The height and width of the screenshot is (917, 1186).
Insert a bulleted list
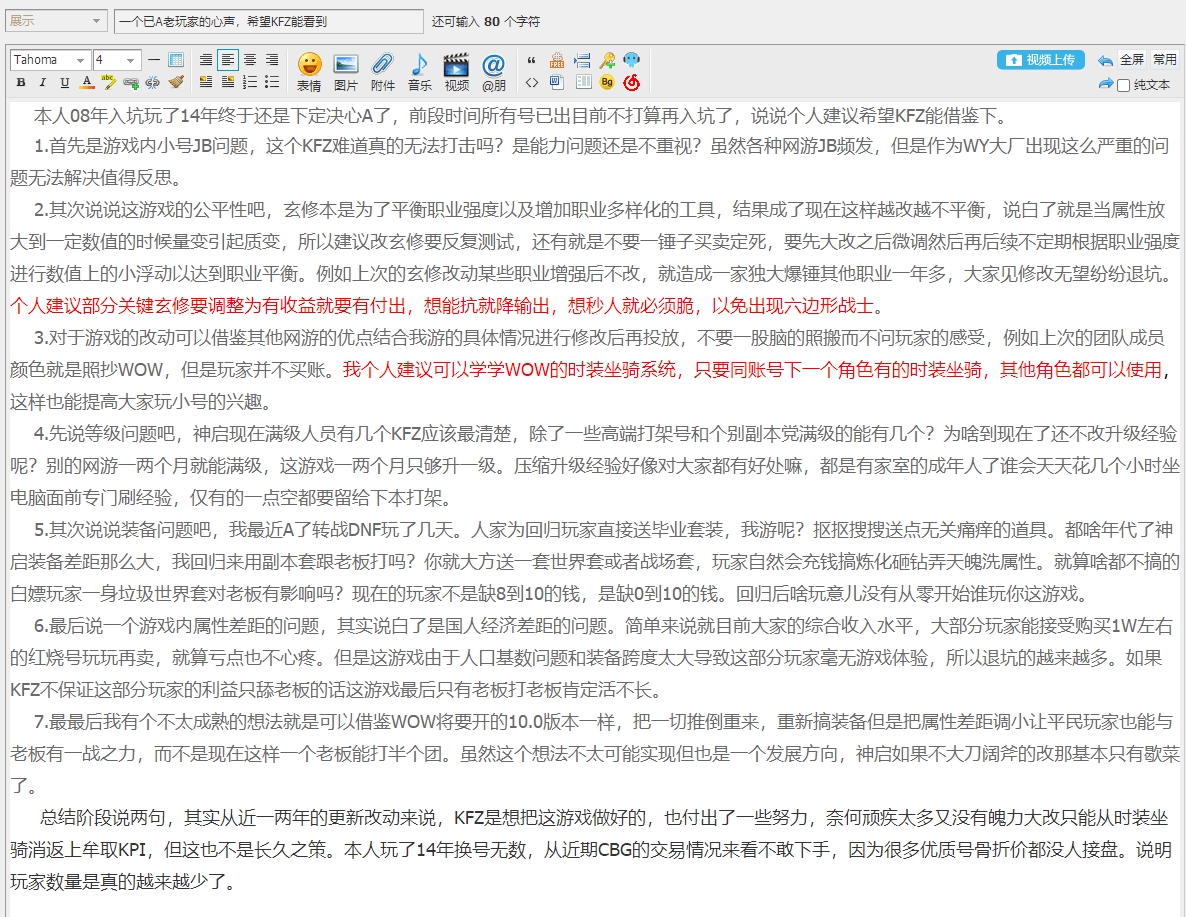pos(272,82)
